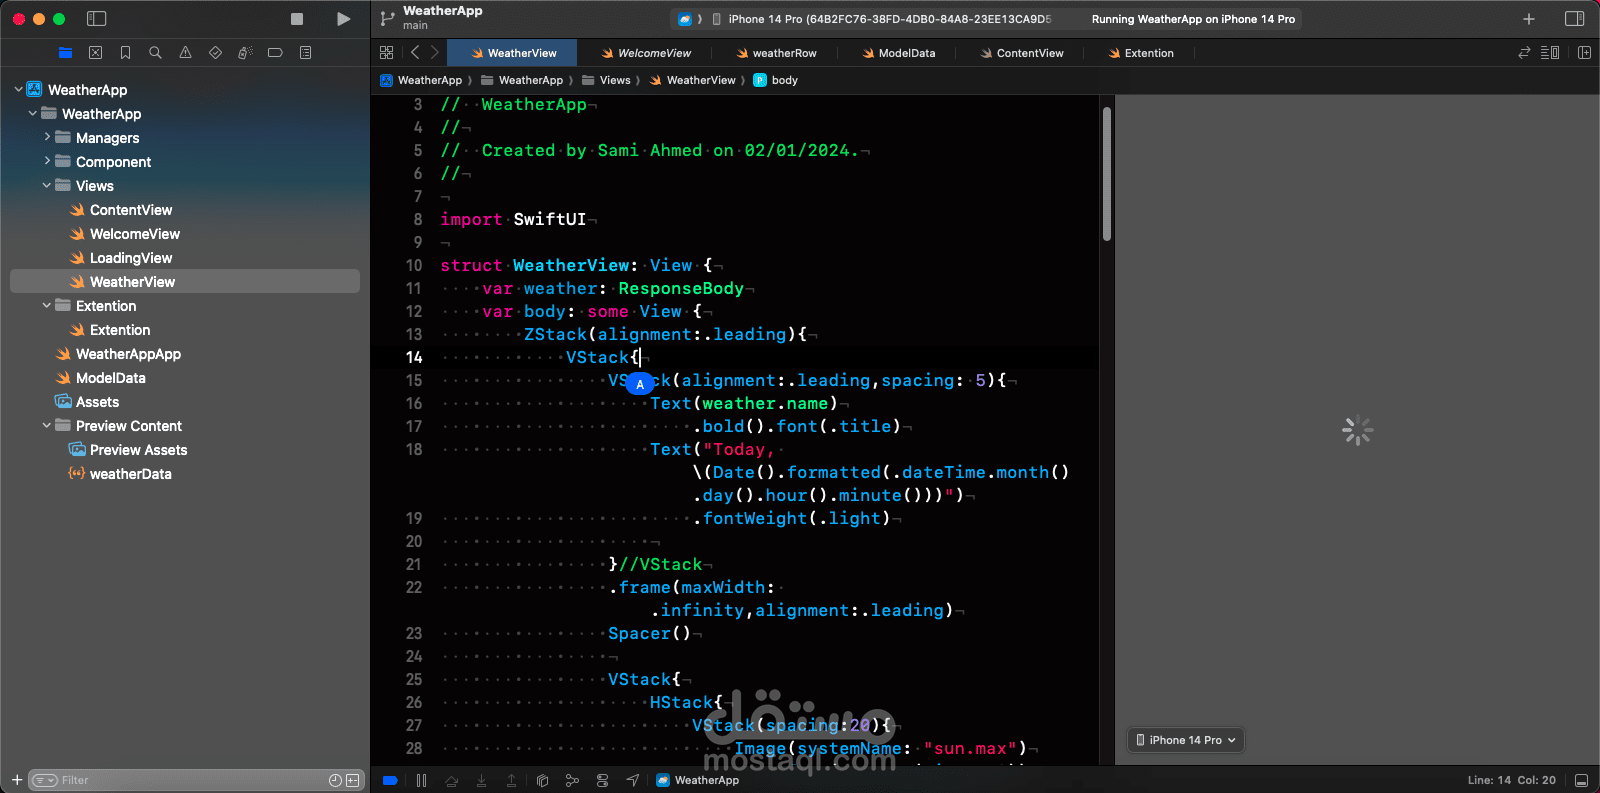This screenshot has width=1600, height=793.
Task: Open the Issue navigator warning icon
Action: pos(185,53)
